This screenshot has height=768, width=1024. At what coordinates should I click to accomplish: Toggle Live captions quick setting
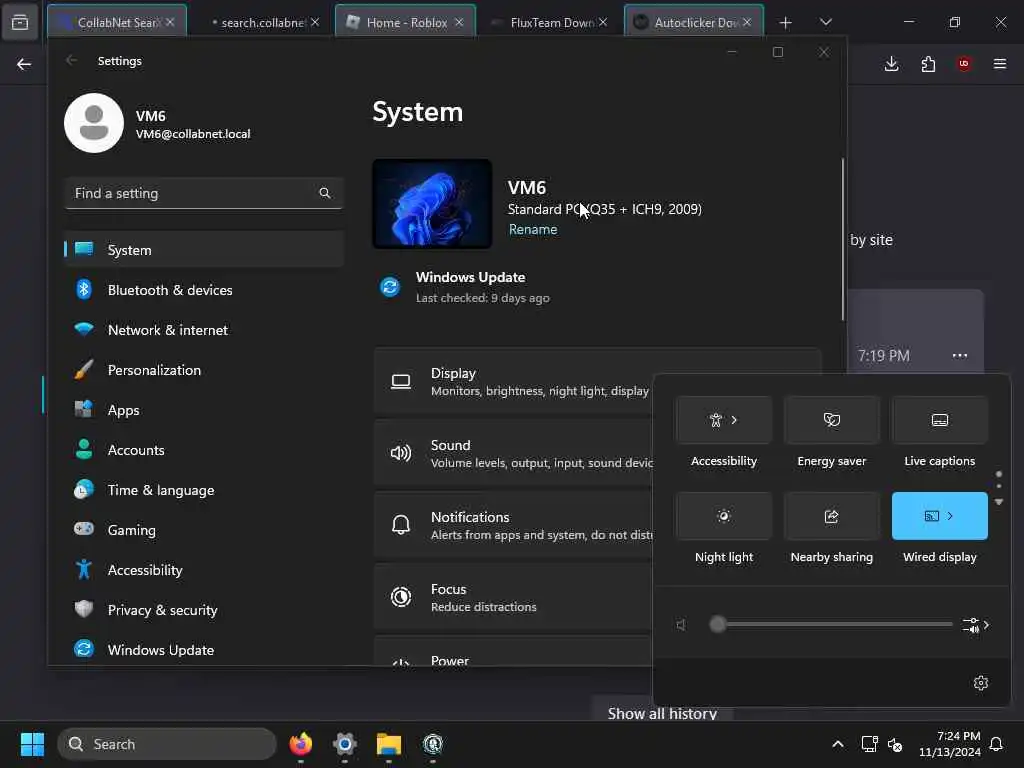click(x=940, y=420)
